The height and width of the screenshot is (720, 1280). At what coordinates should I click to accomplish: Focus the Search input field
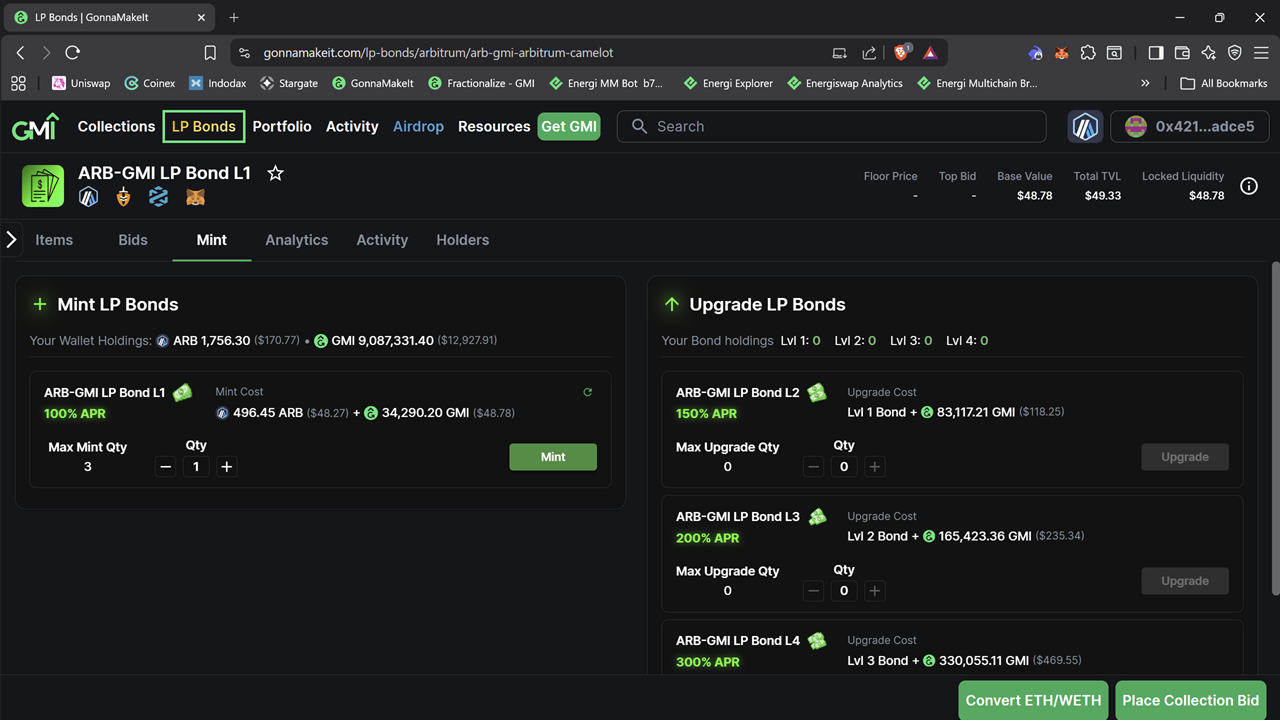point(840,127)
